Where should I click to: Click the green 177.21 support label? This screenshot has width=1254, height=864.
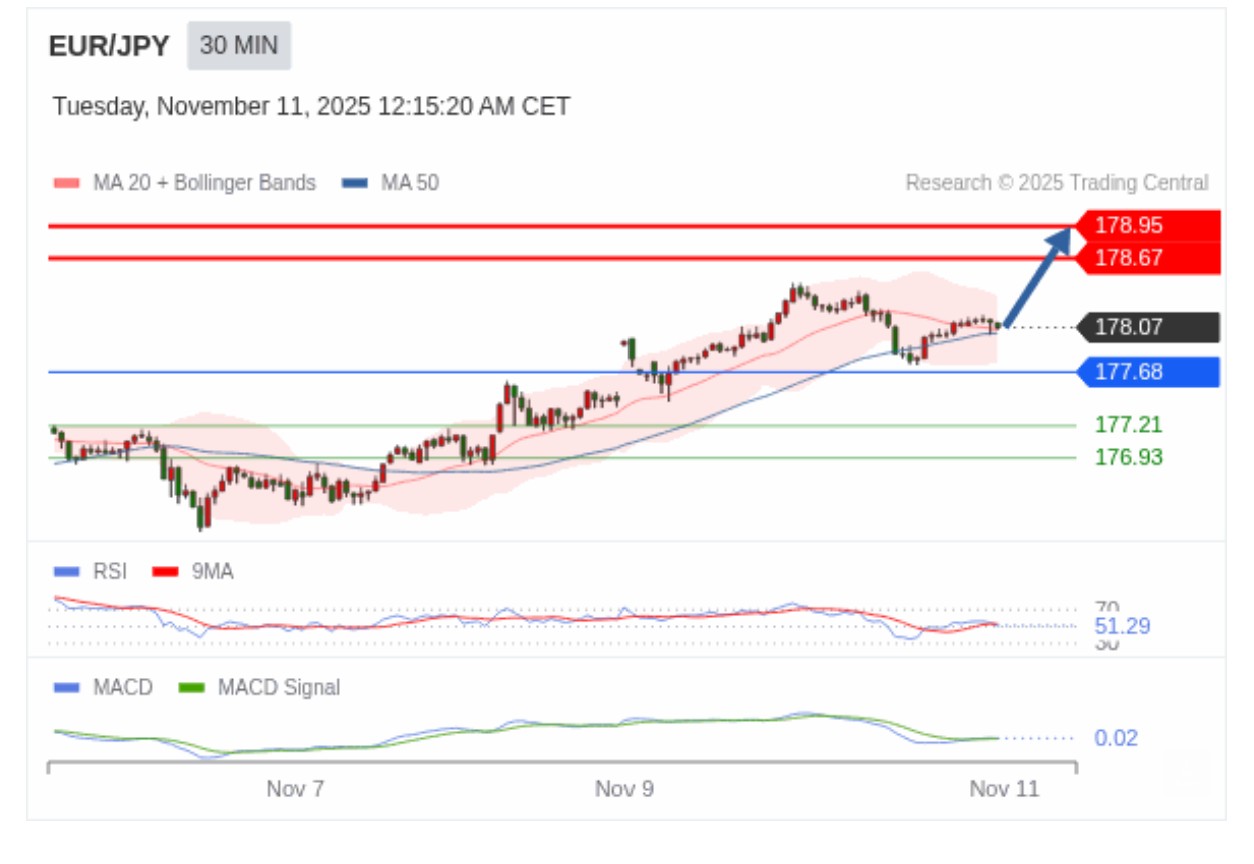pos(1128,425)
